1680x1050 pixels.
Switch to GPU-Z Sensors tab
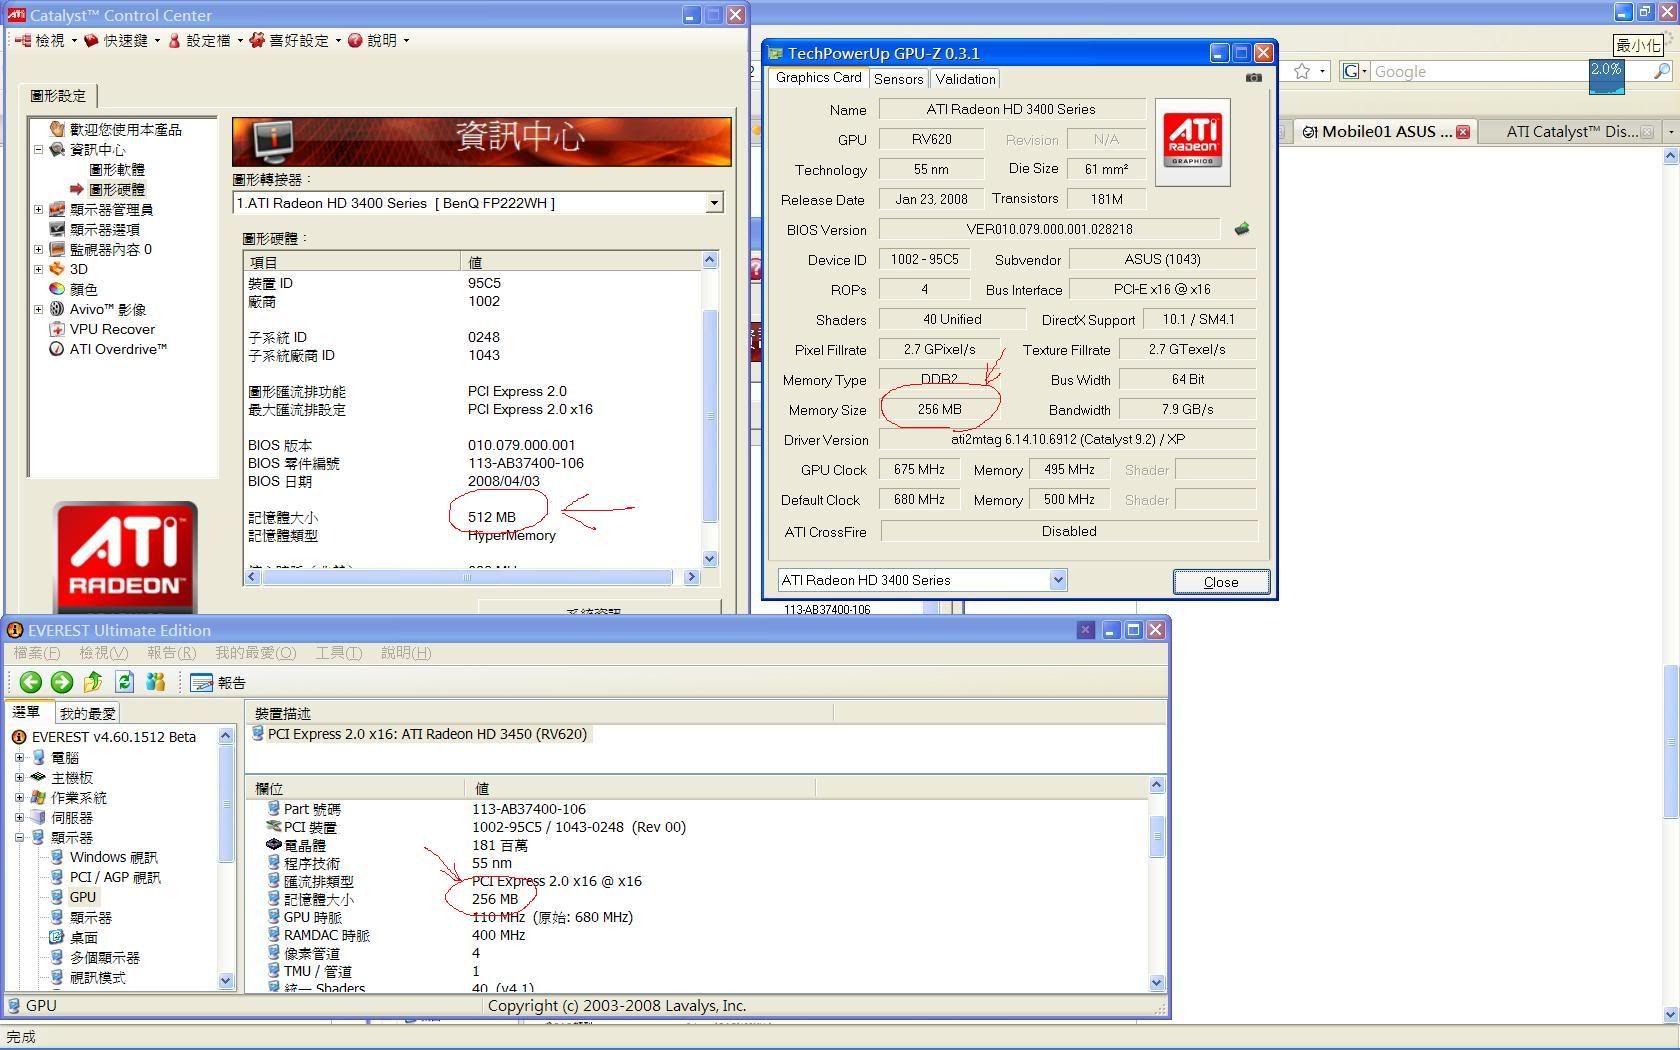[x=898, y=79]
